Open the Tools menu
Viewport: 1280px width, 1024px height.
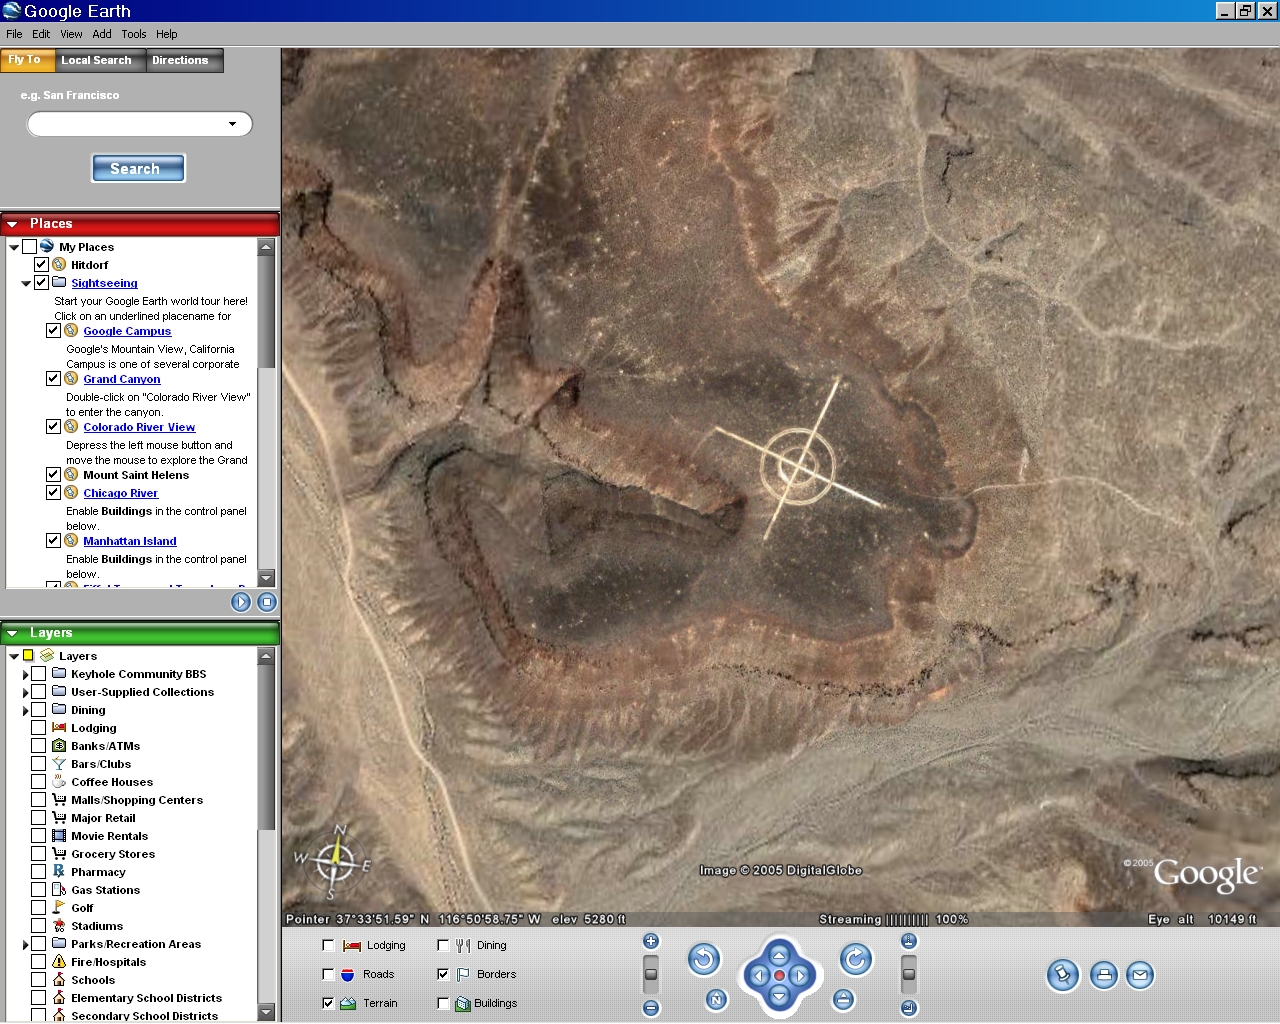pyautogui.click(x=134, y=34)
